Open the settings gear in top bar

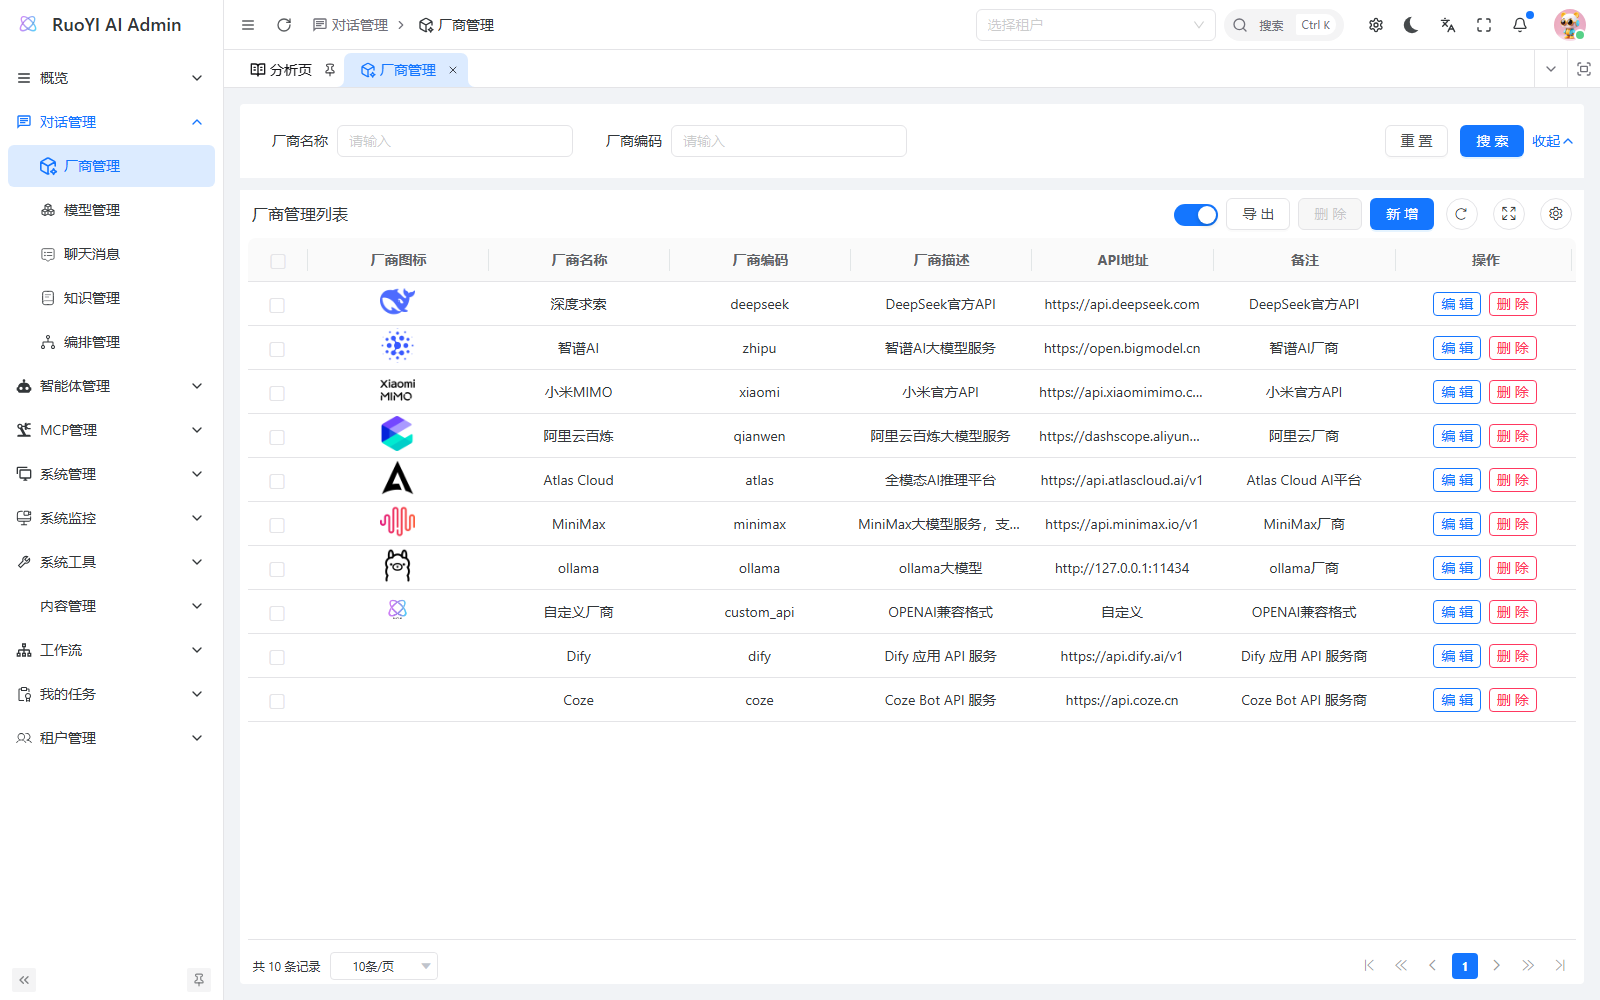pos(1376,25)
